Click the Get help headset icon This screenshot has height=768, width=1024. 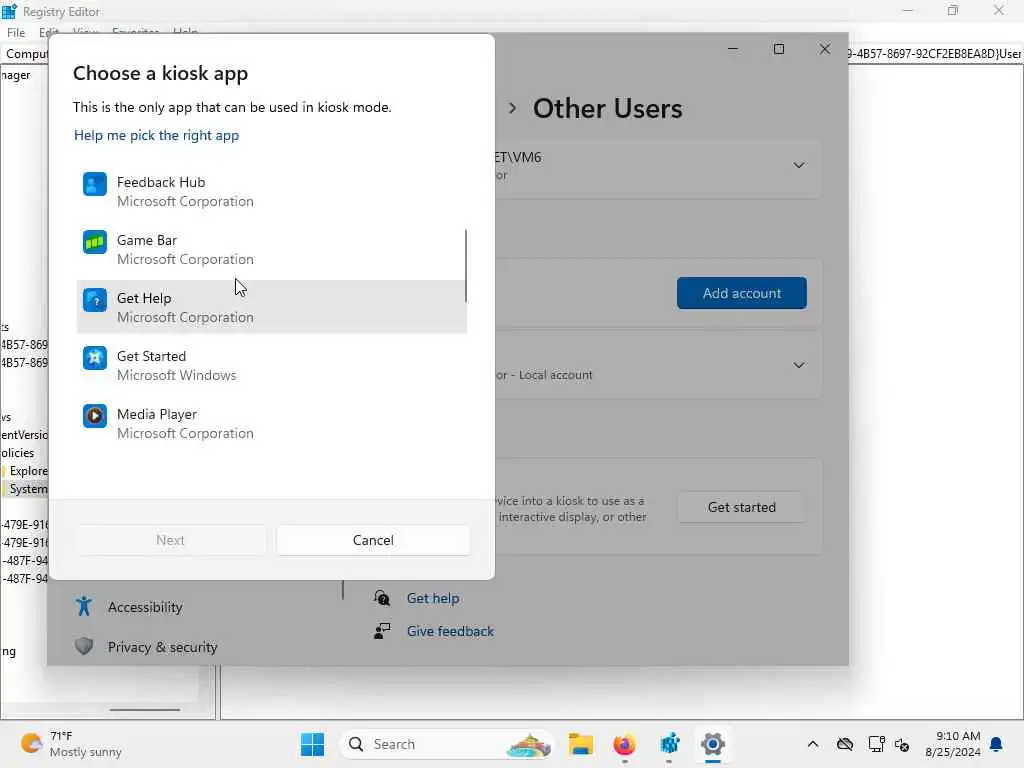pyautogui.click(x=382, y=598)
